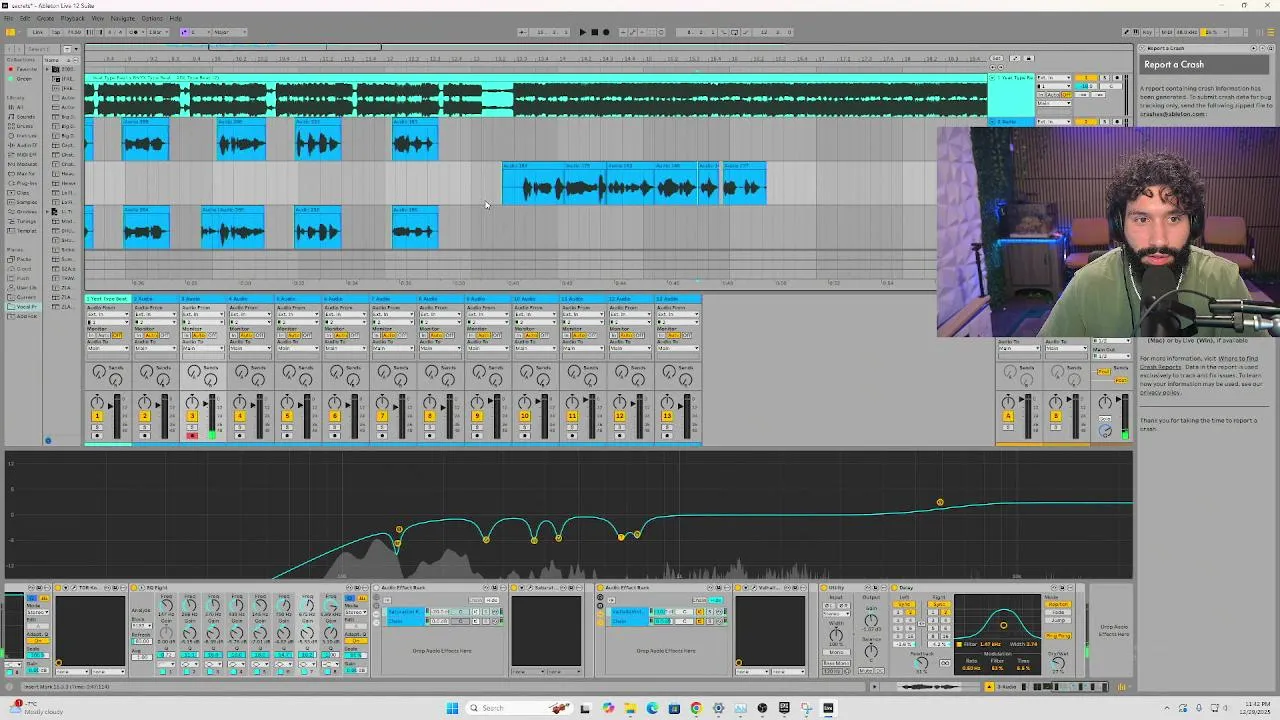Open the File menu
The width and height of the screenshot is (1280, 720).
tap(9, 18)
